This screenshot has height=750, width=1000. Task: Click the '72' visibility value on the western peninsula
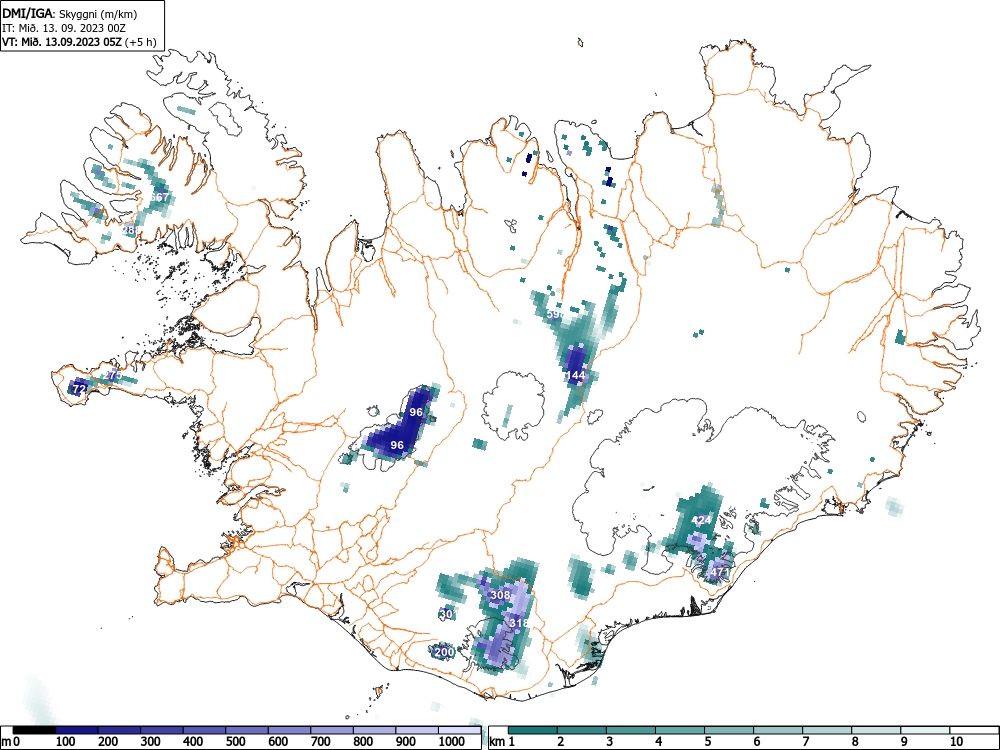coord(79,388)
